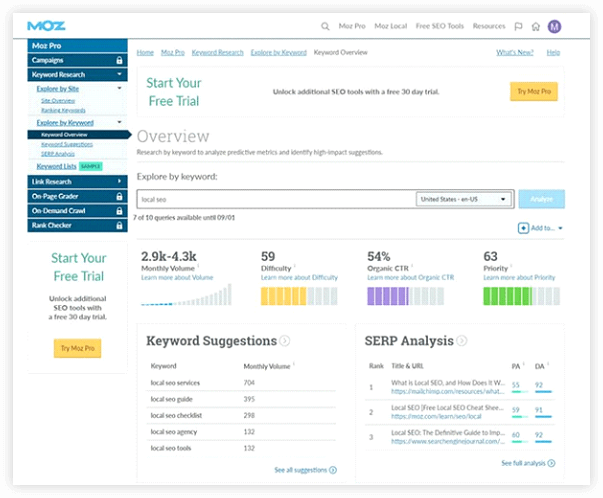
Task: Open the search magnifier icon
Action: click(325, 26)
